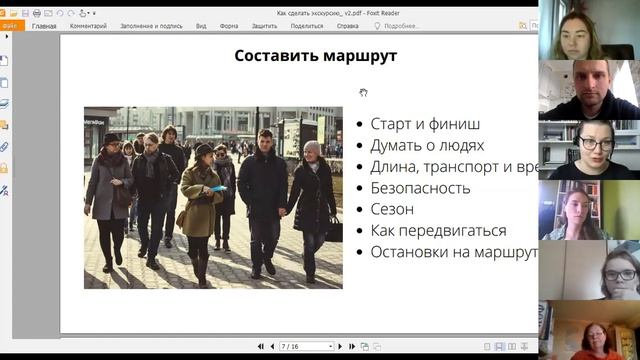Go to the last page button
The width and height of the screenshot is (640, 360).
point(352,347)
